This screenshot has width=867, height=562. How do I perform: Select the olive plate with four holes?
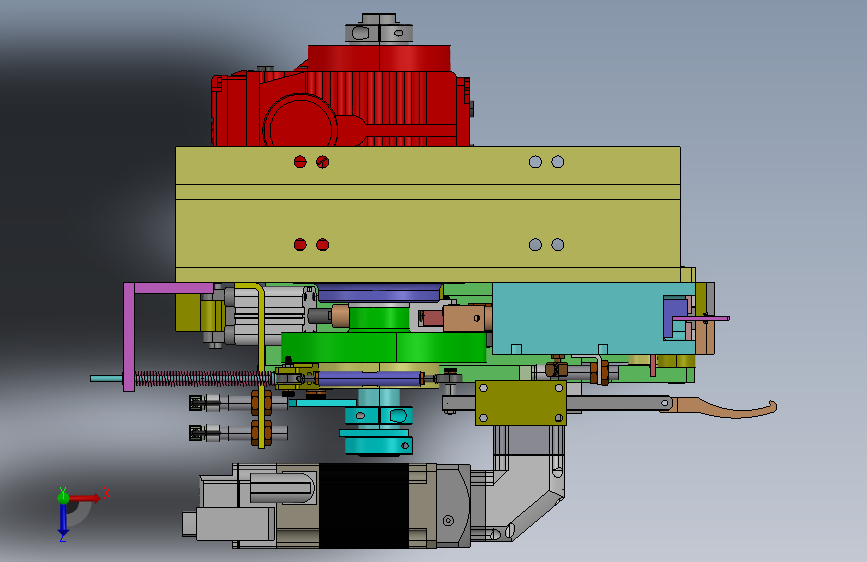(521, 403)
